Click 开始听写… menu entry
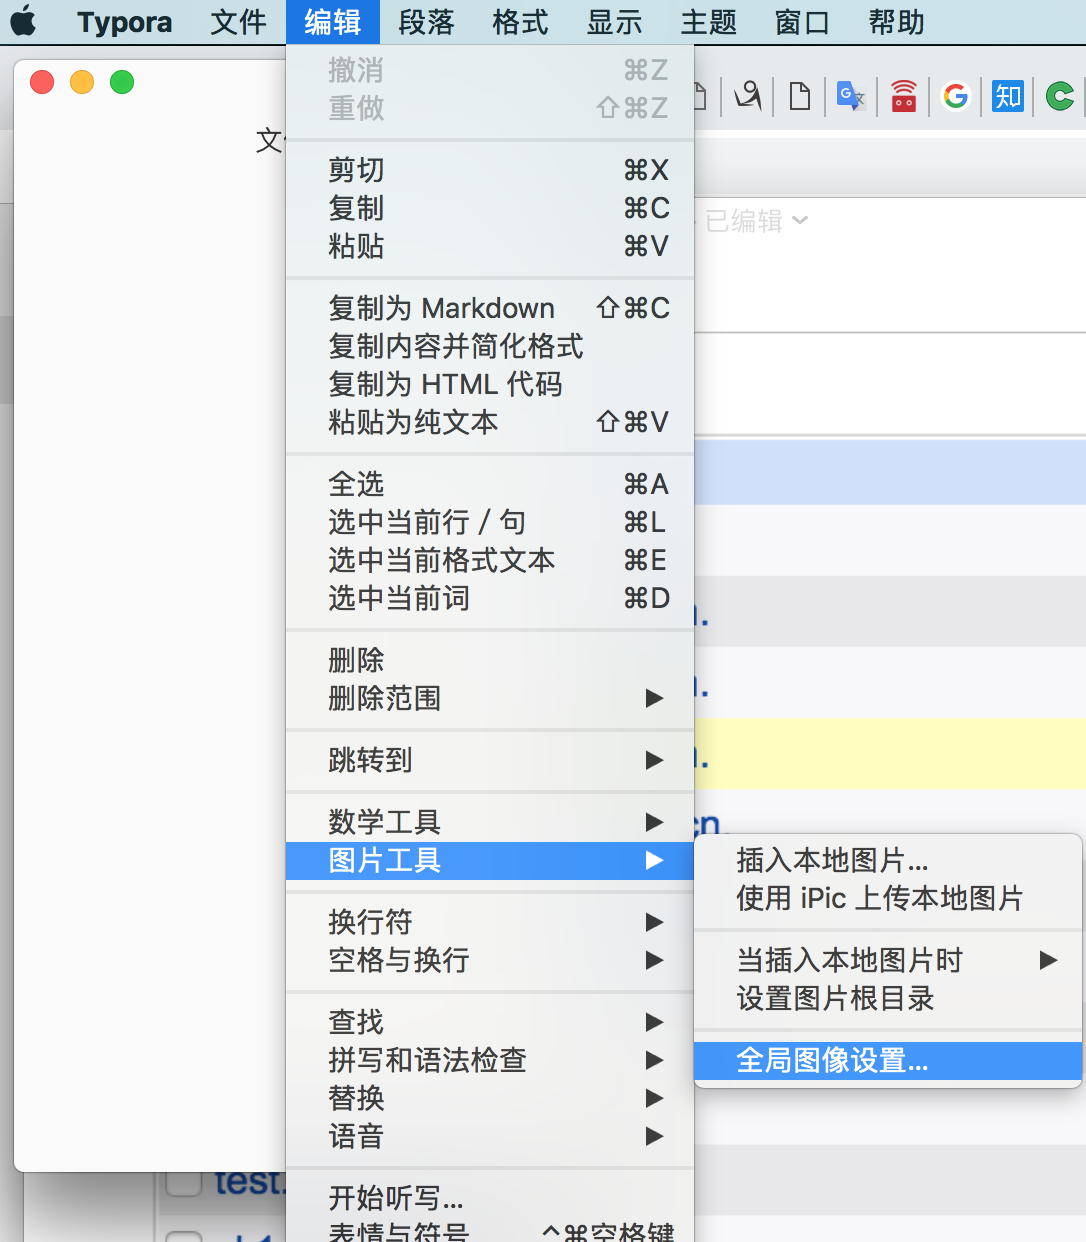 click(x=490, y=1198)
